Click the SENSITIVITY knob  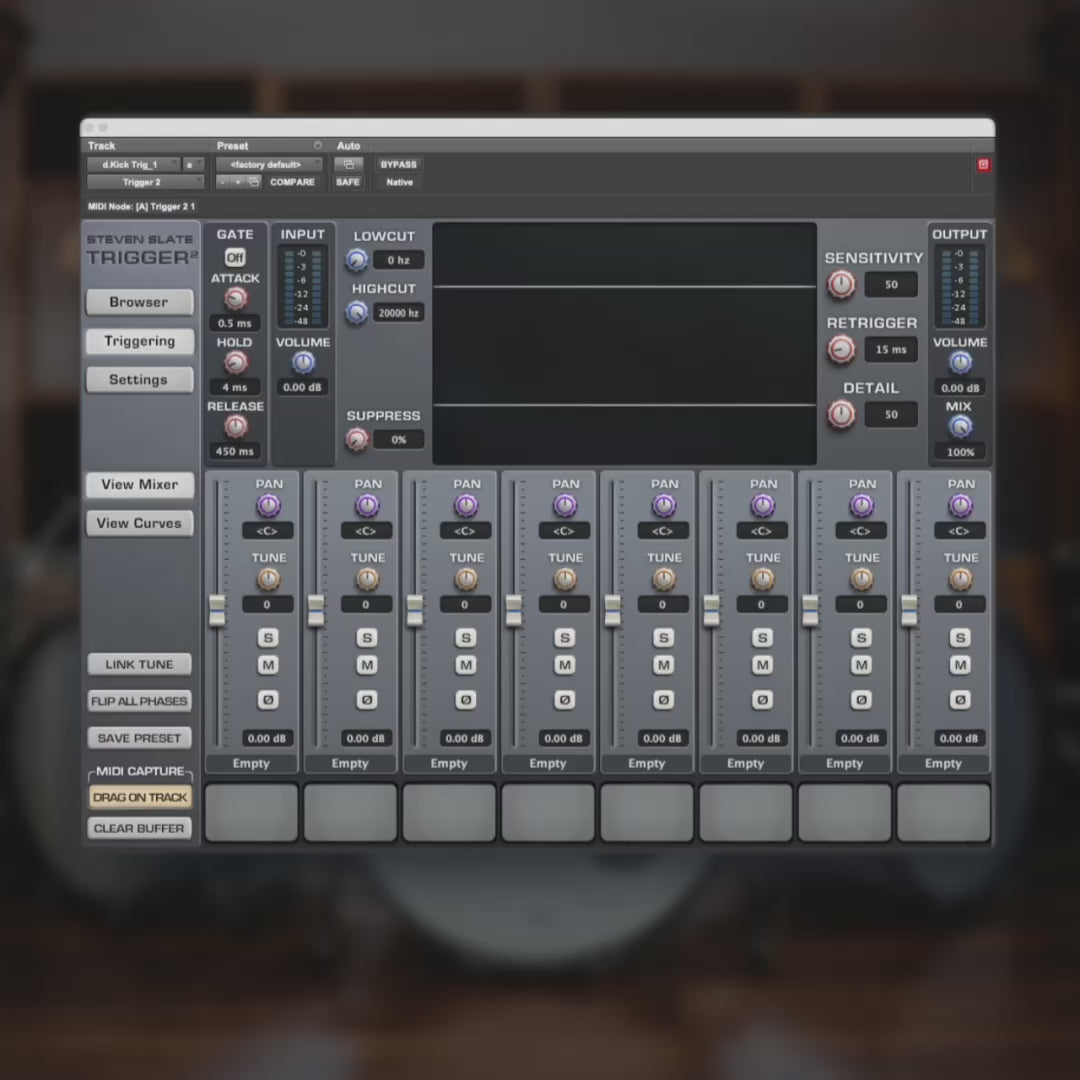click(x=840, y=284)
